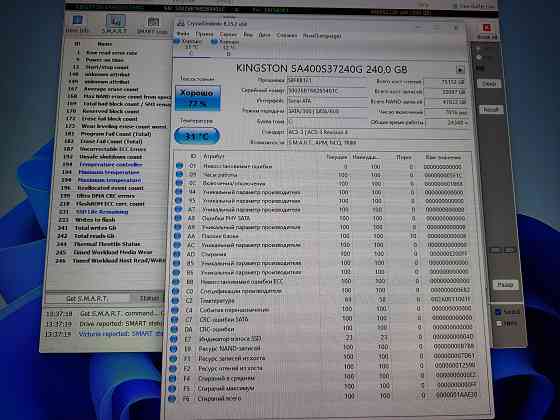560x420 pixels.
Task: Open Справка menu
Action: 287,35
